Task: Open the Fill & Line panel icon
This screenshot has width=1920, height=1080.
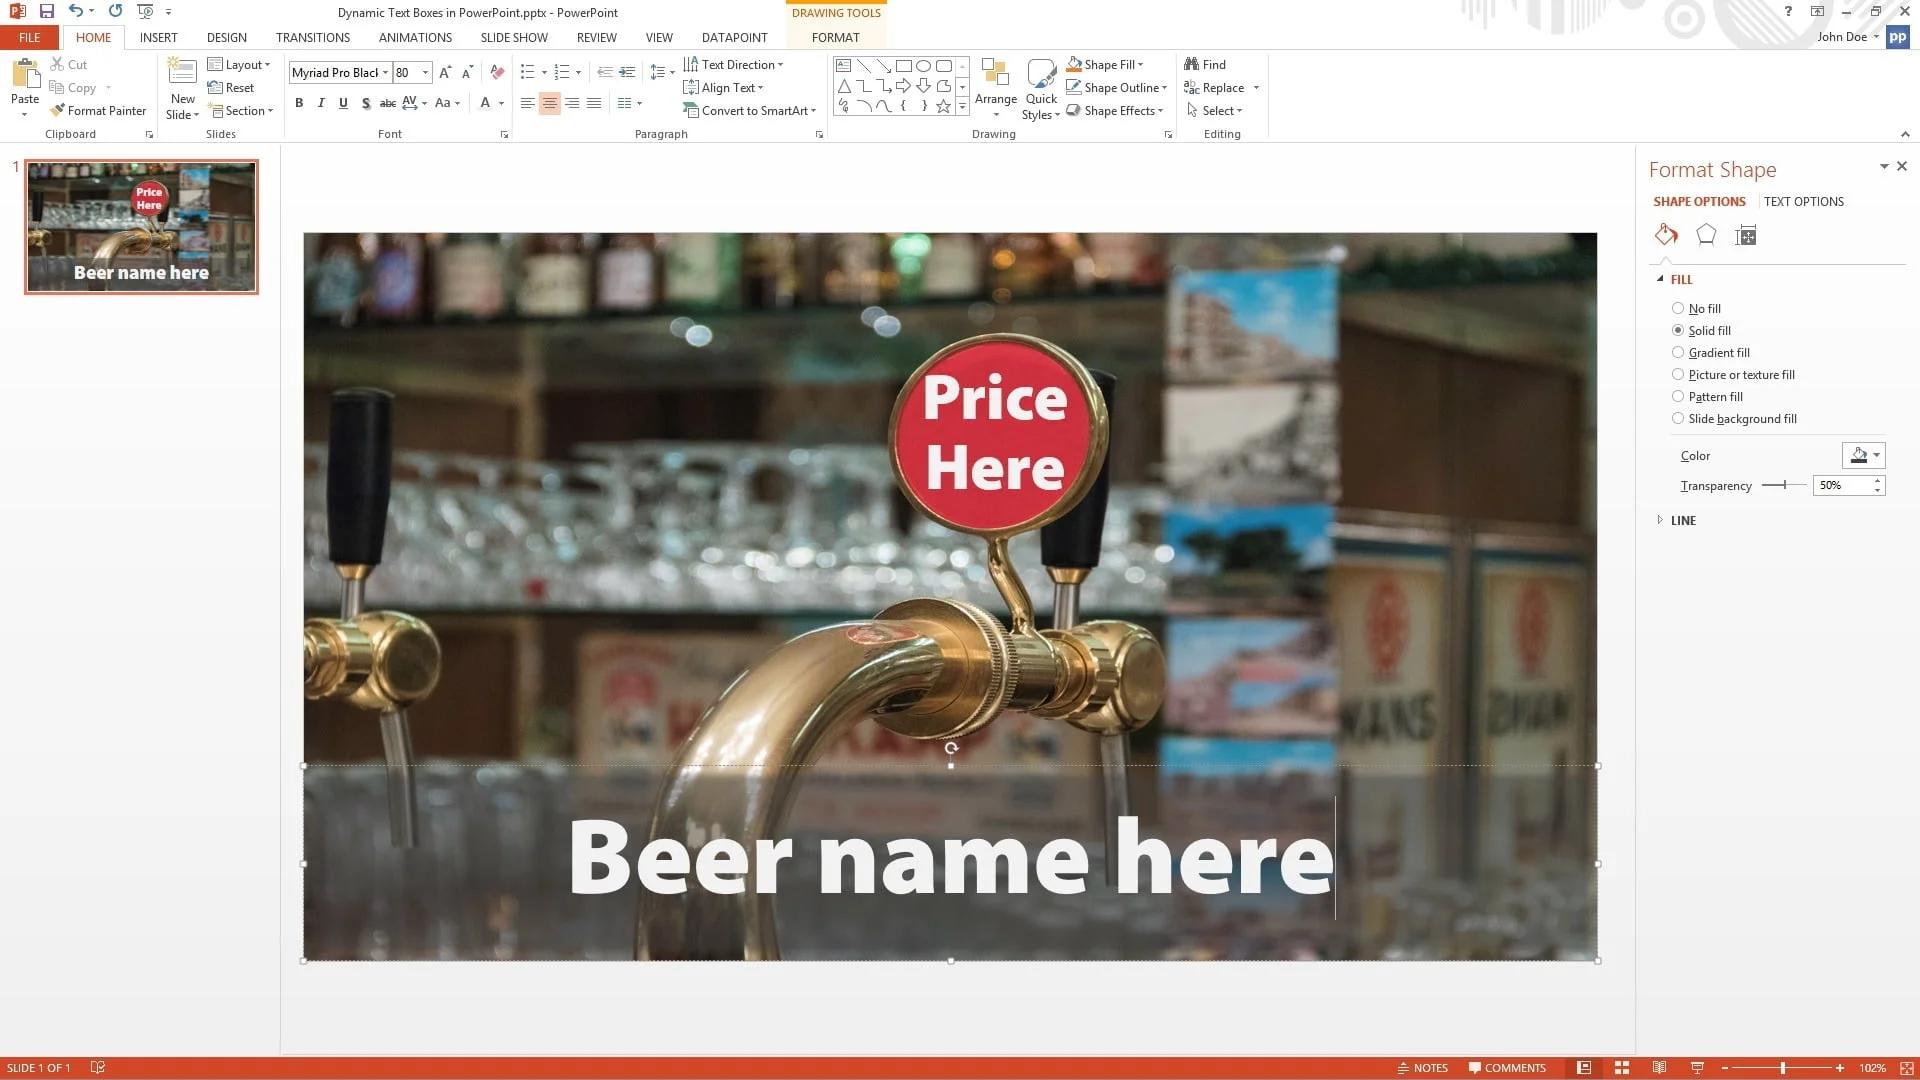Action: pos(1665,235)
